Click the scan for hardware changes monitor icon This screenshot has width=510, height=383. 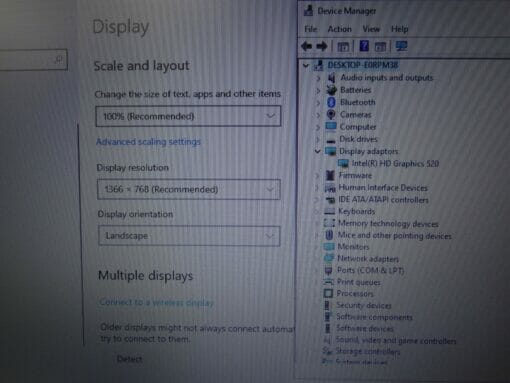click(x=401, y=46)
